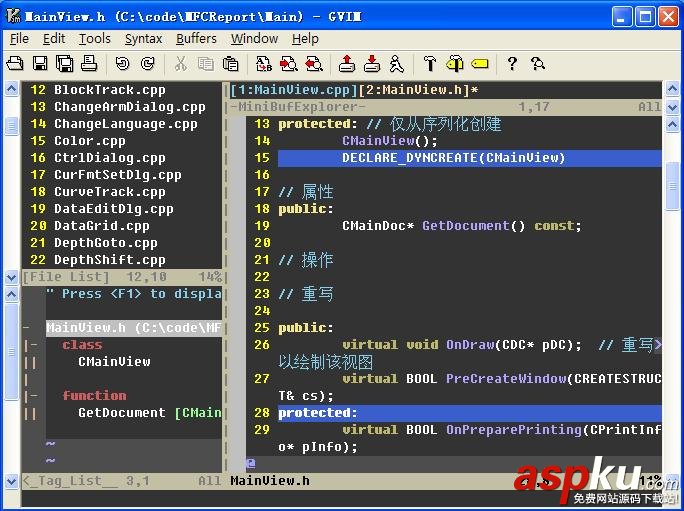Click the Open file toolbar icon

15,64
